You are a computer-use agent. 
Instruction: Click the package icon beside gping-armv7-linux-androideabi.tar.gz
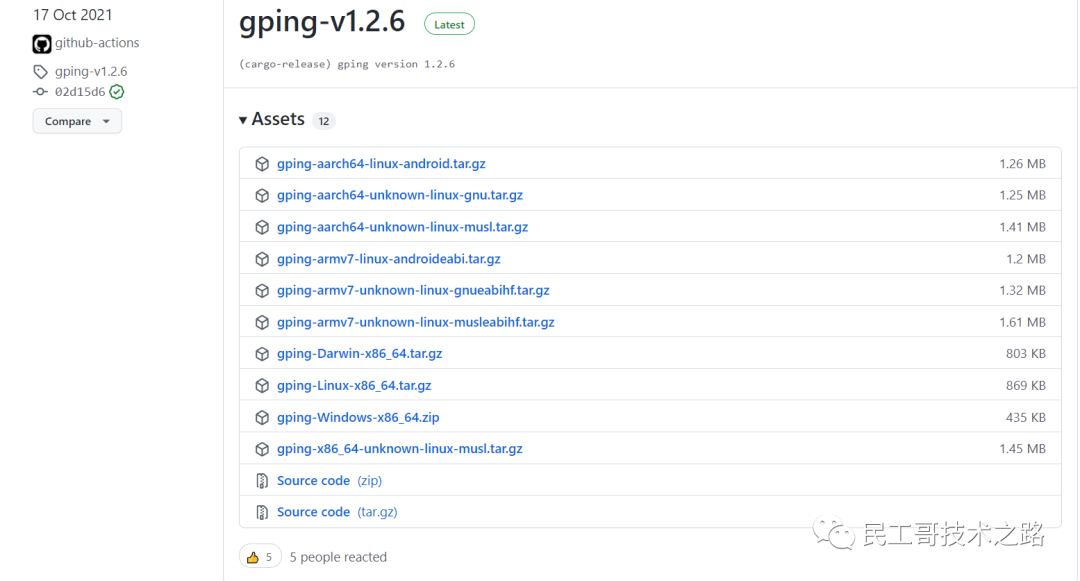262,259
